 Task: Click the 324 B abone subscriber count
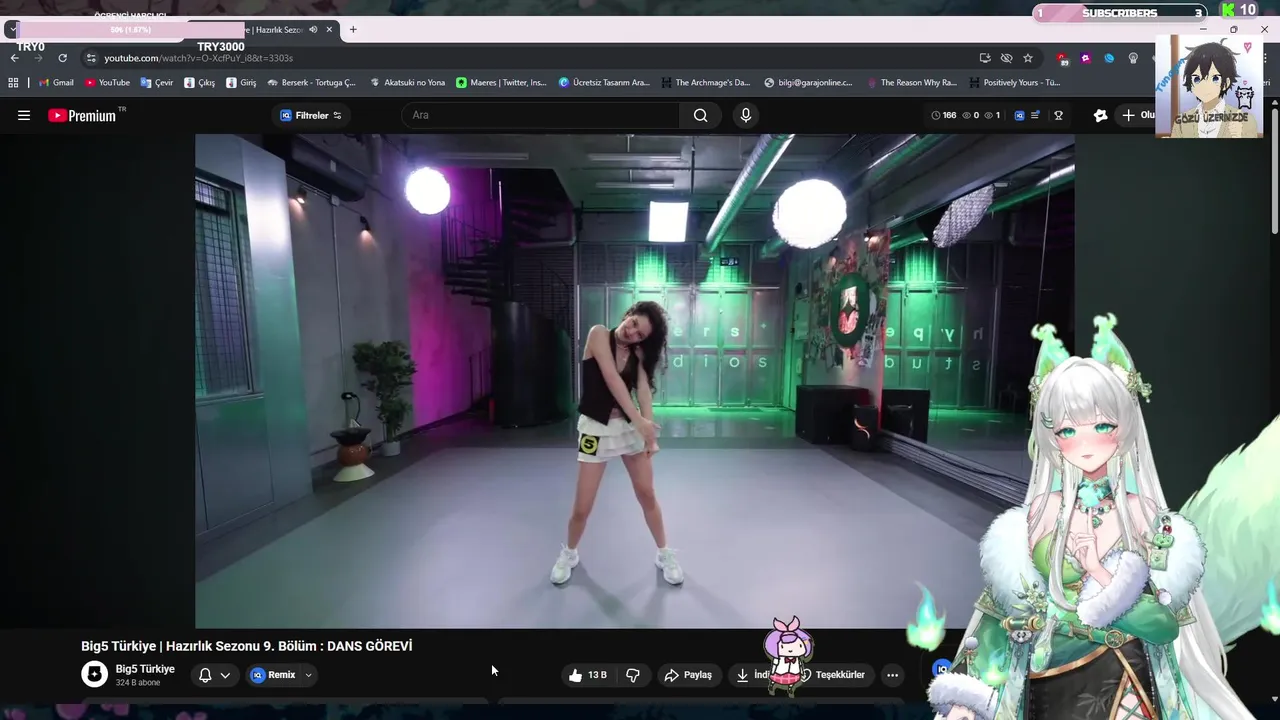pos(138,683)
